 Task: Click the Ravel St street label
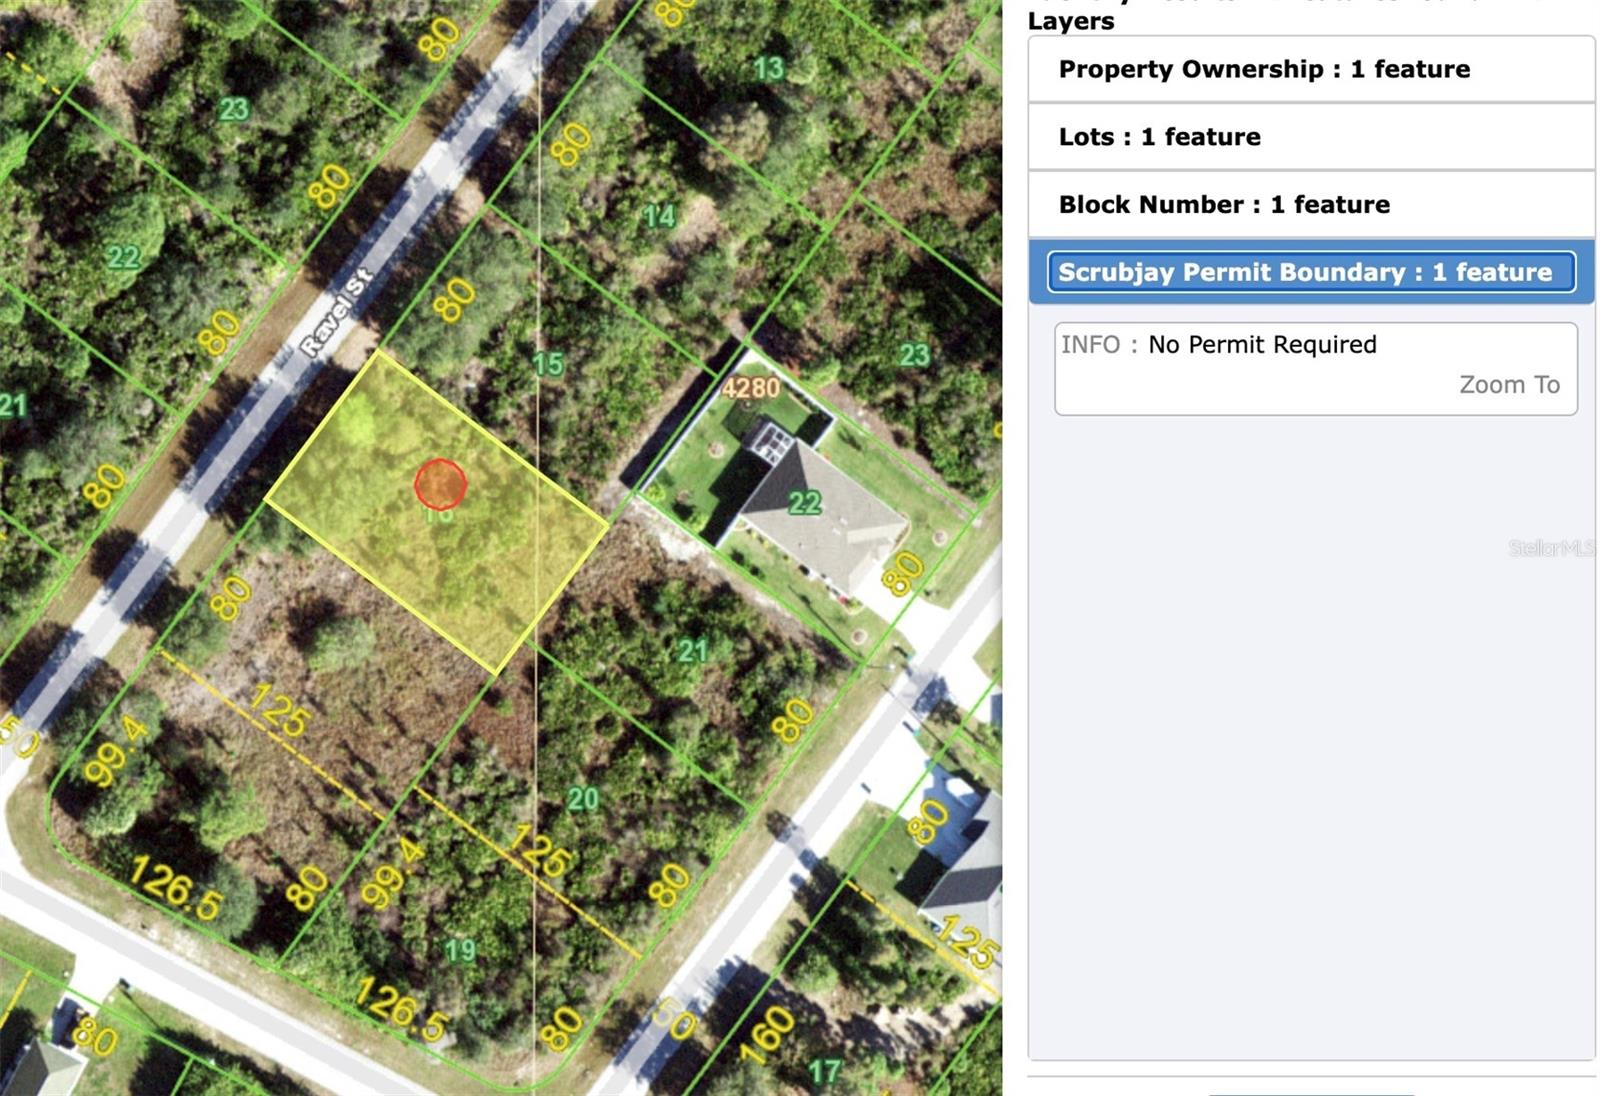click(336, 311)
